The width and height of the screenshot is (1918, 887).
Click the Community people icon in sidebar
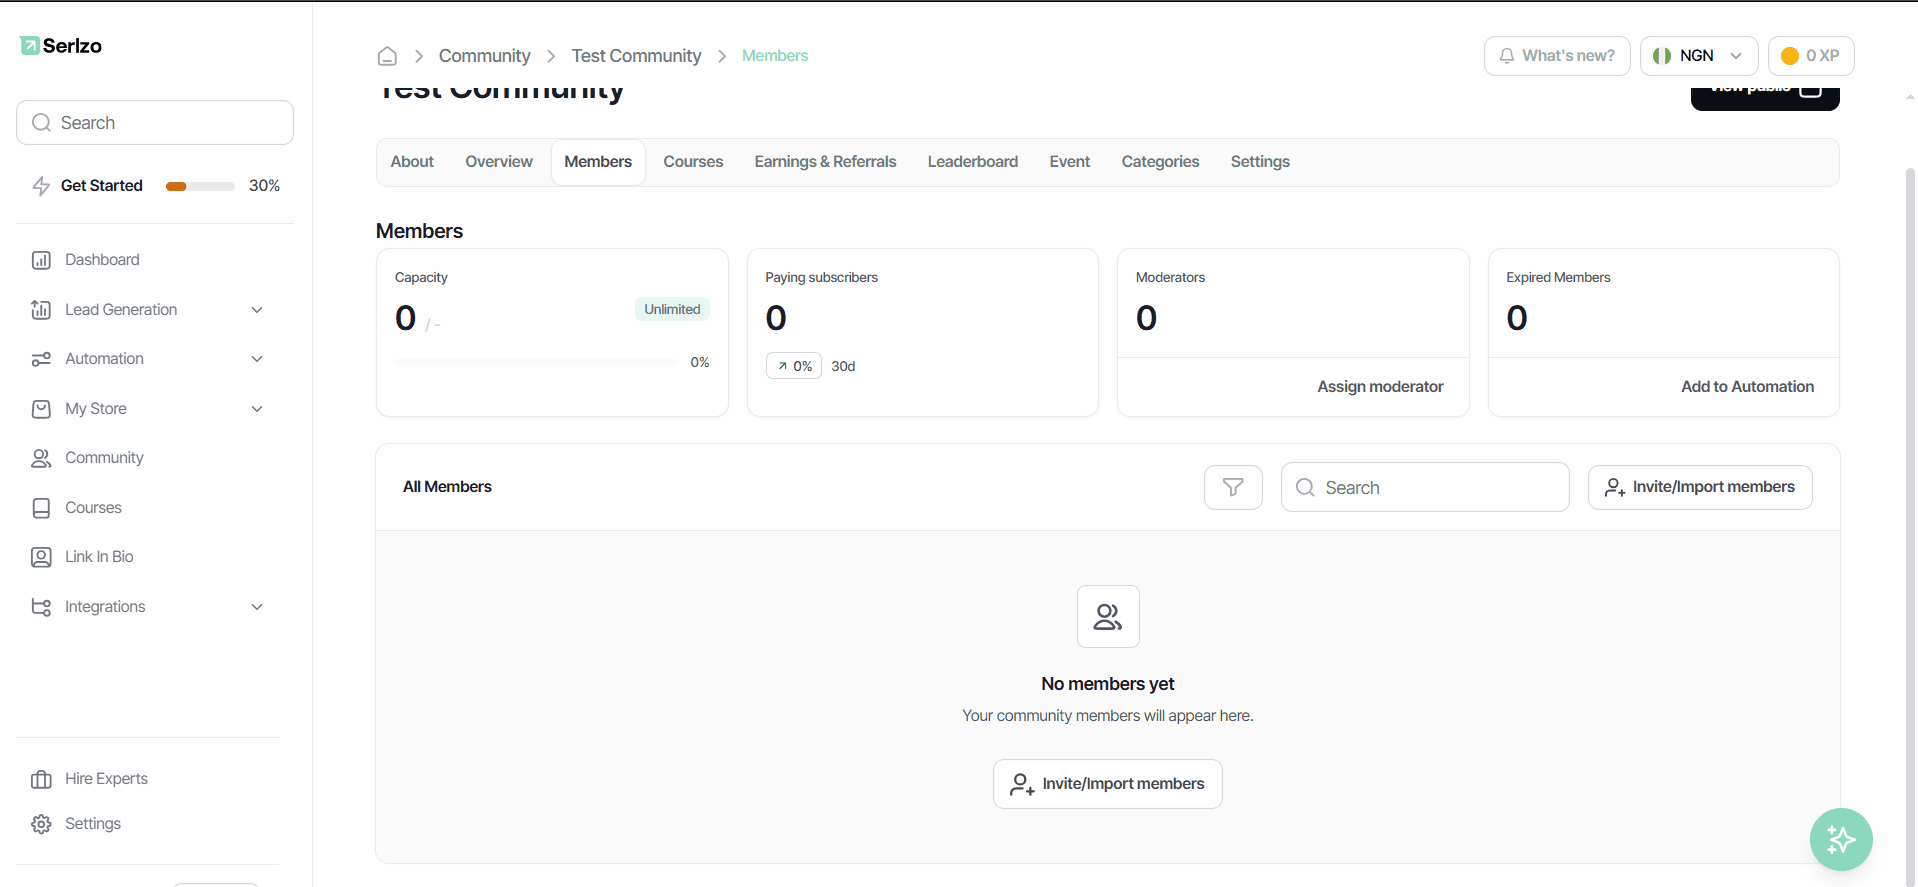point(41,458)
